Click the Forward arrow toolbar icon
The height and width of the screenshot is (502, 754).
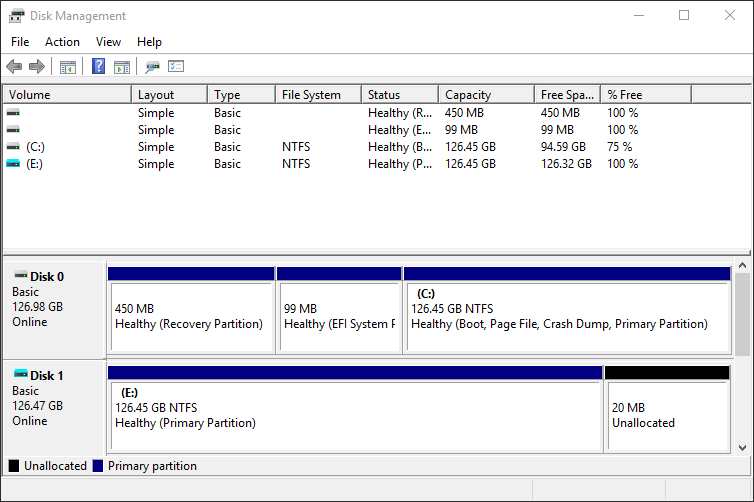37,67
